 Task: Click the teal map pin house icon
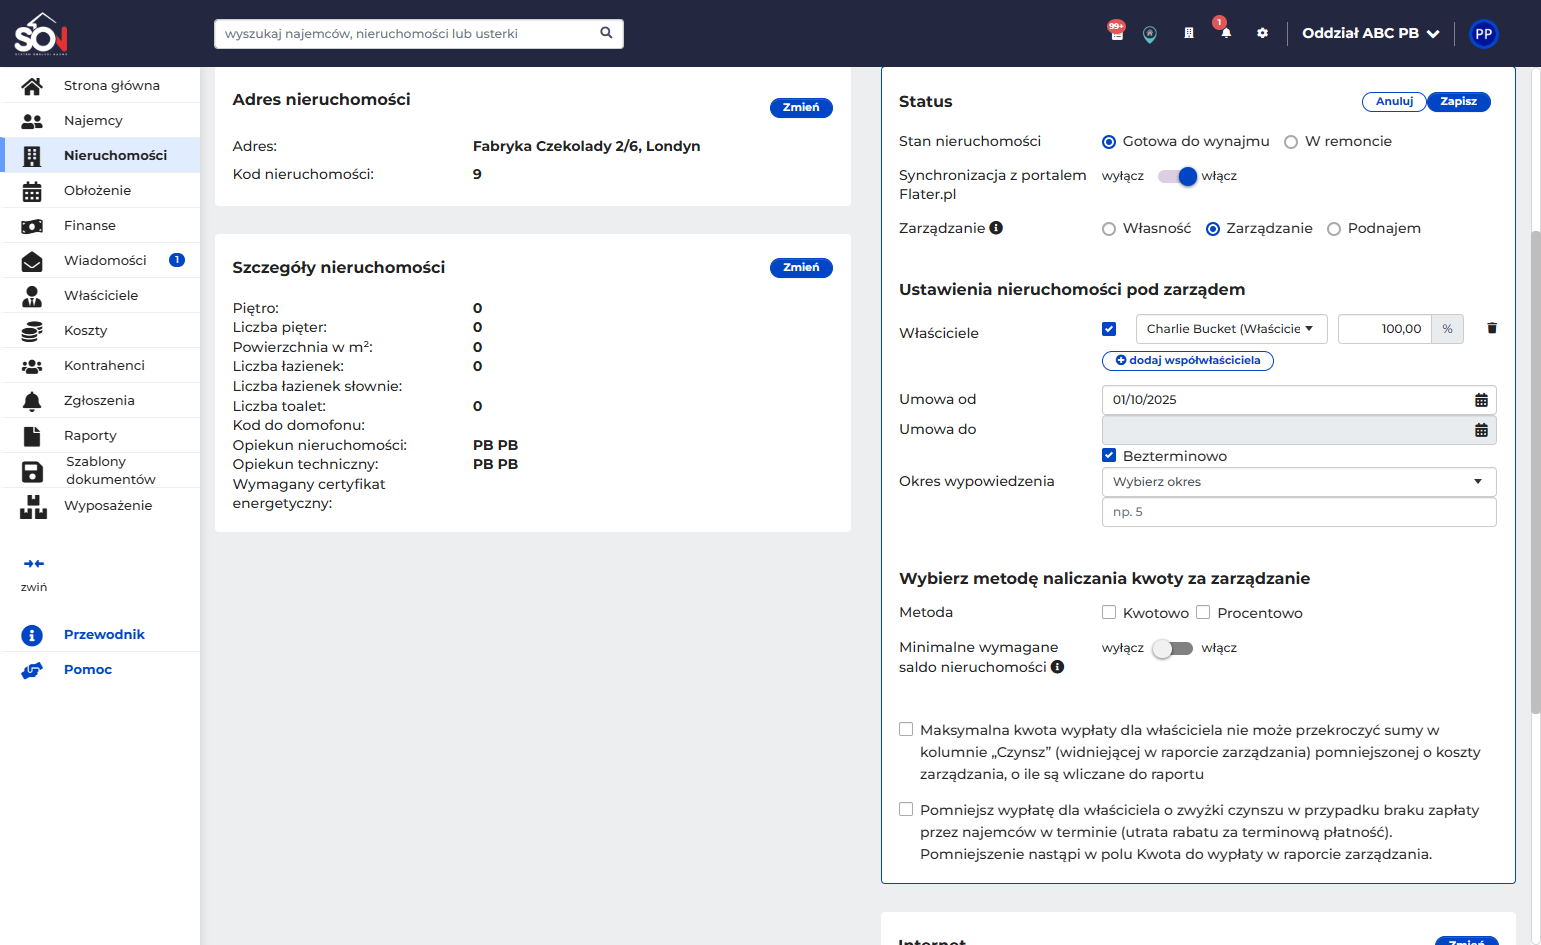coord(1150,34)
